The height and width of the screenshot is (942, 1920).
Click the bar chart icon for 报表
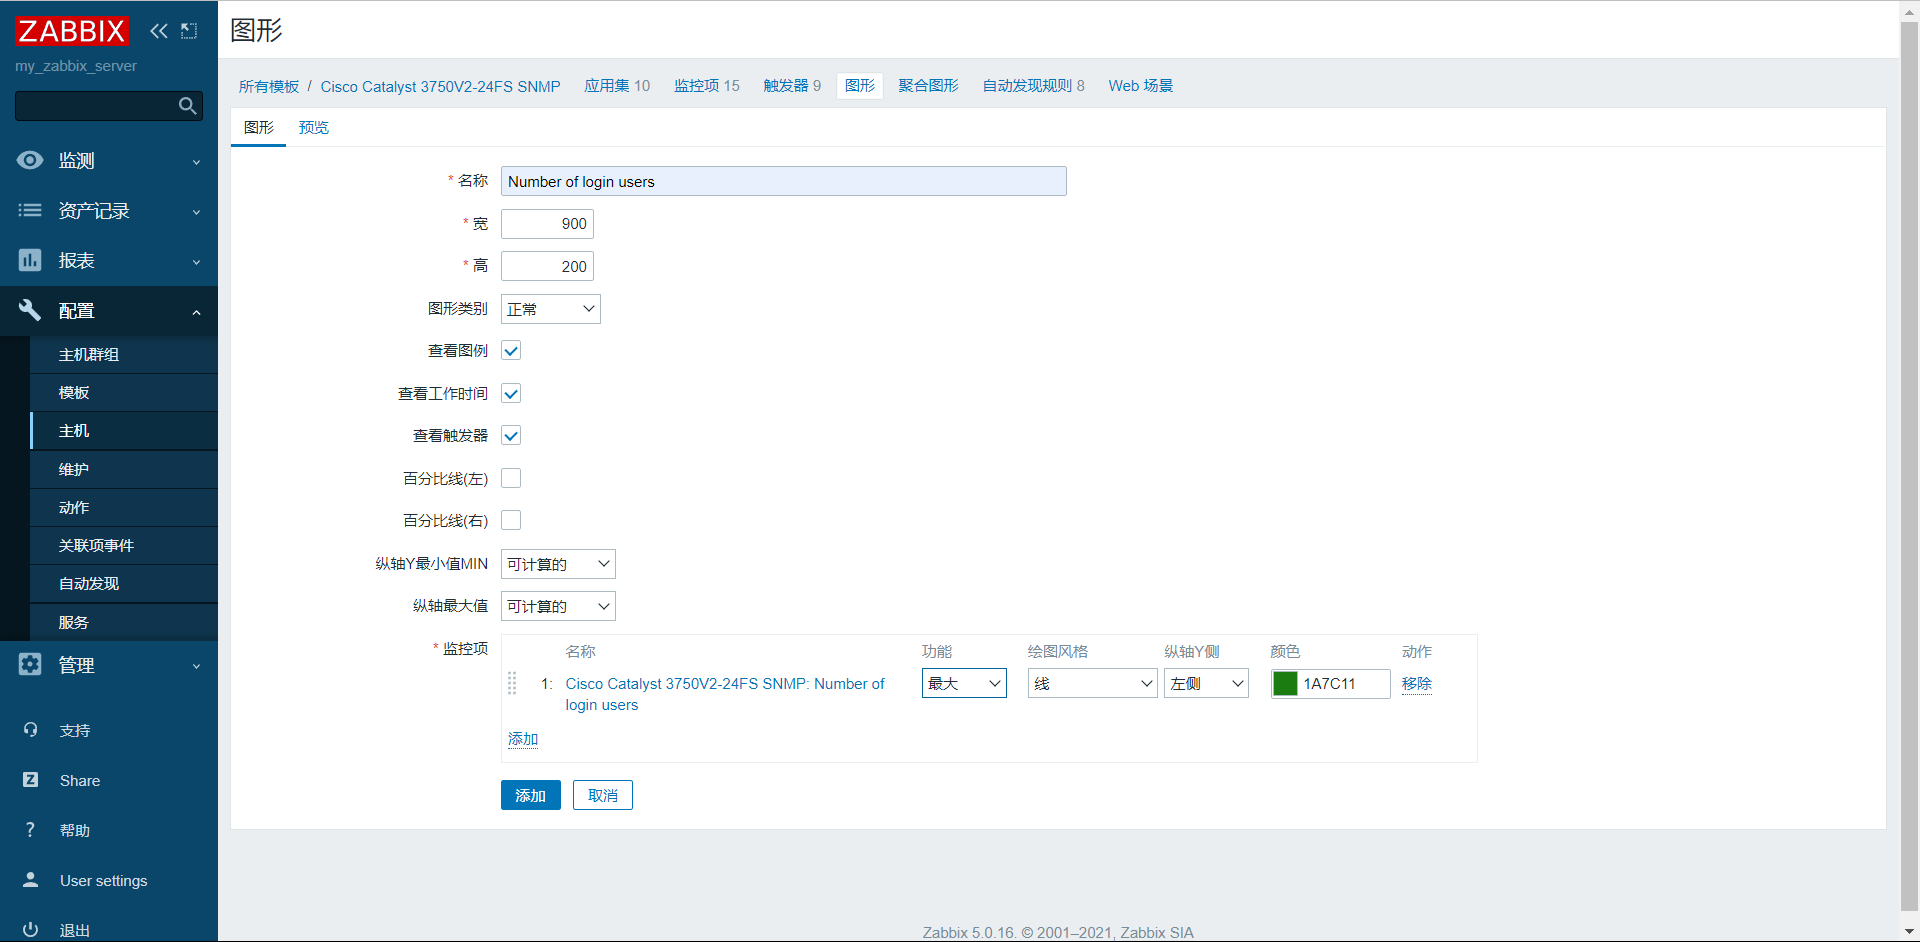(30, 260)
